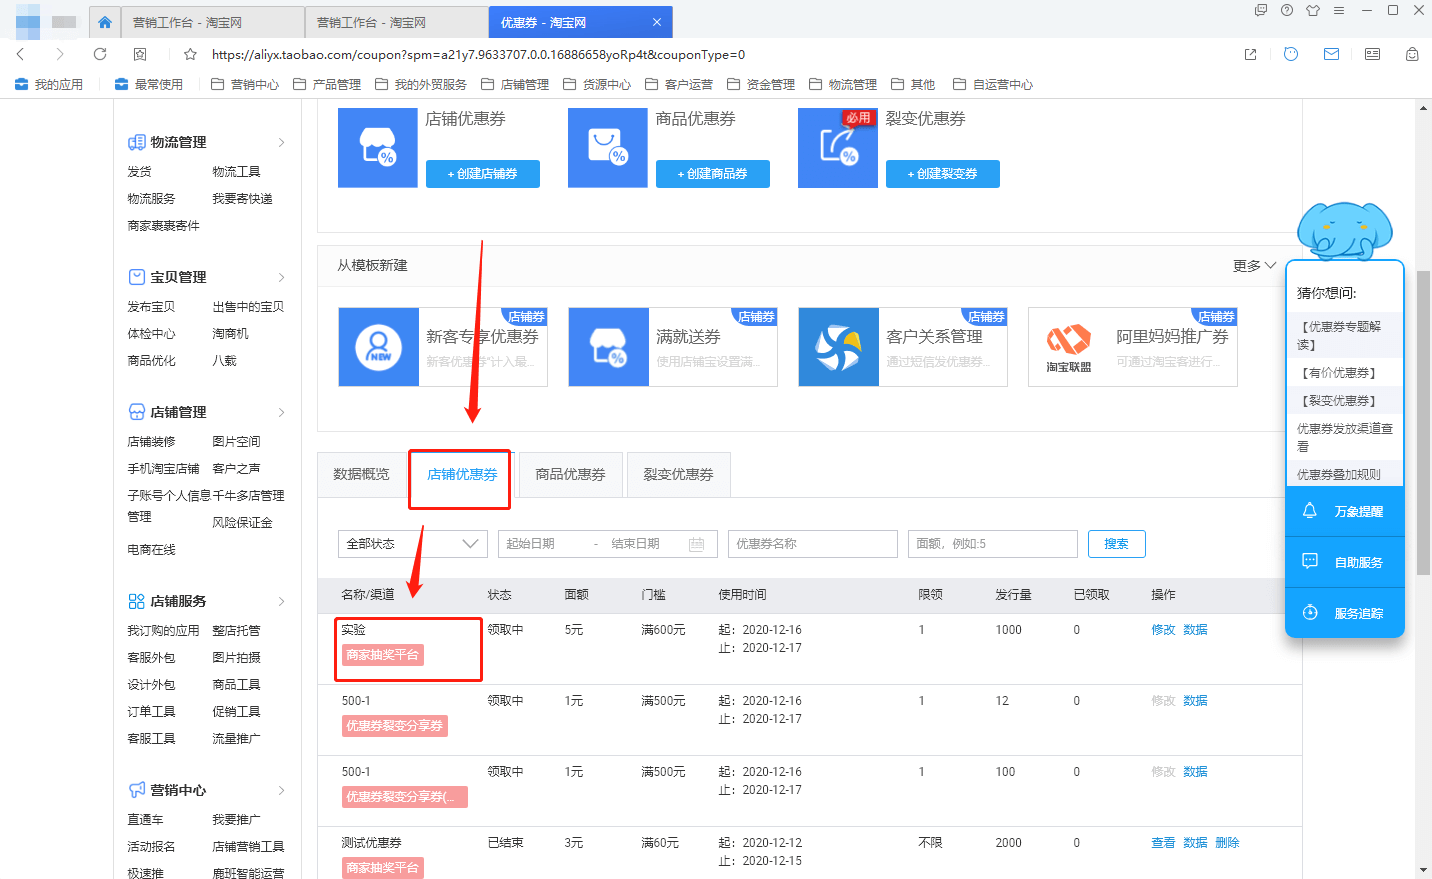
Task: Select the 店铺优惠券 tab
Action: (462, 474)
